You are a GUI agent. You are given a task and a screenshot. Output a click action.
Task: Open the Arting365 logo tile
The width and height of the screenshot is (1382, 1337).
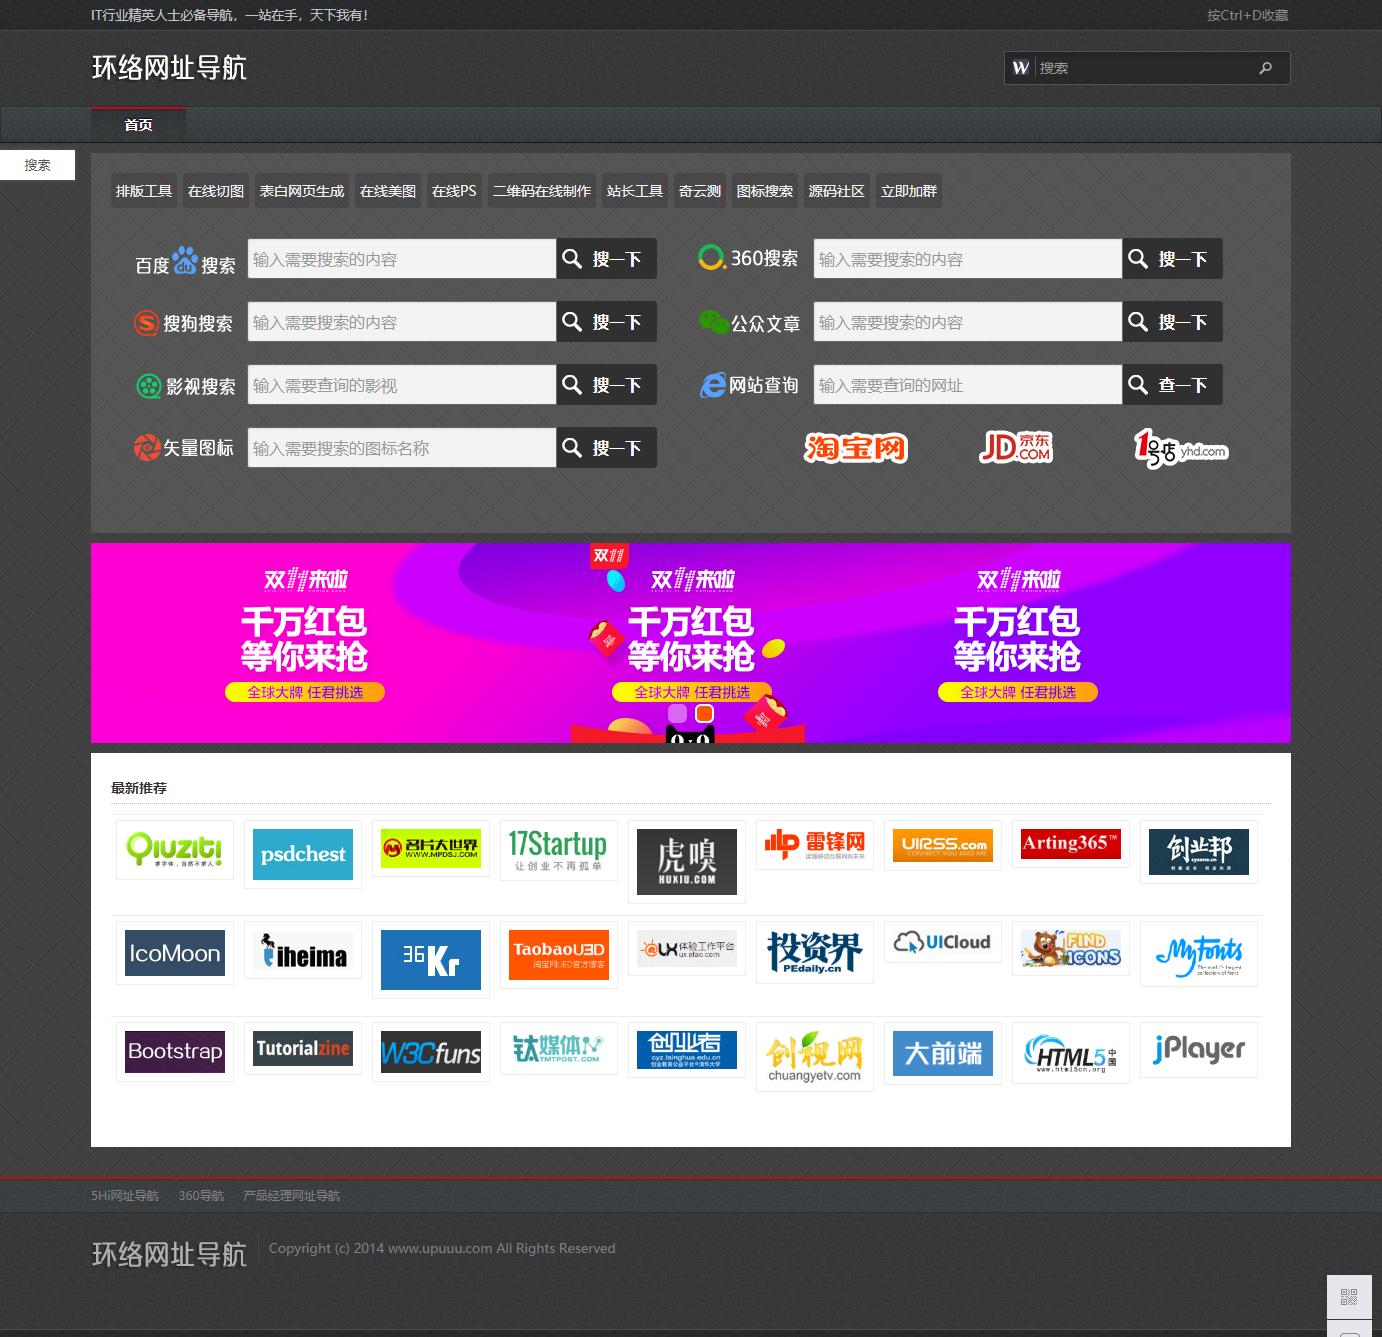pyautogui.click(x=1071, y=844)
